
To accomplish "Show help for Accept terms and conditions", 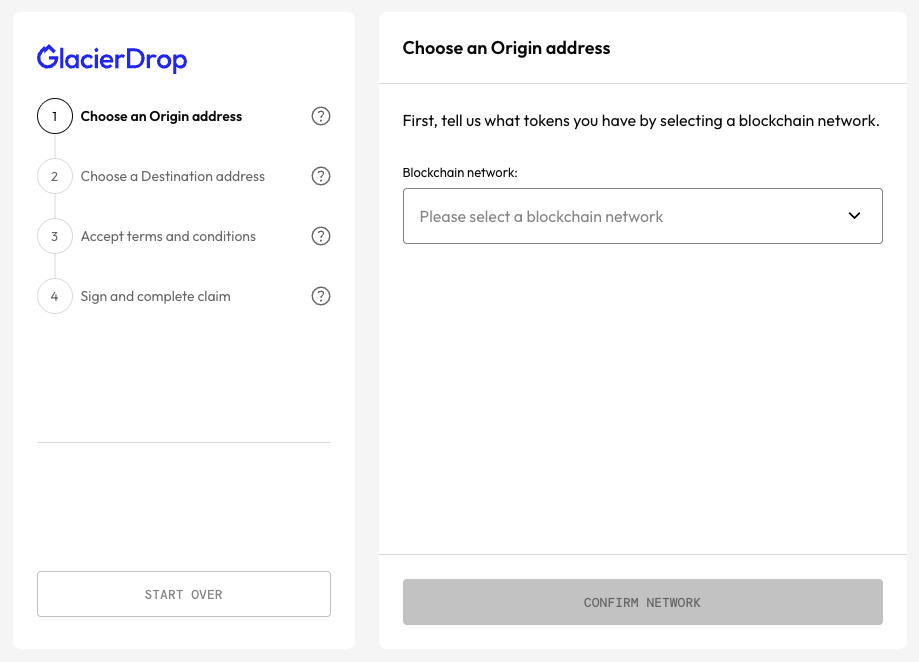I will 321,236.
